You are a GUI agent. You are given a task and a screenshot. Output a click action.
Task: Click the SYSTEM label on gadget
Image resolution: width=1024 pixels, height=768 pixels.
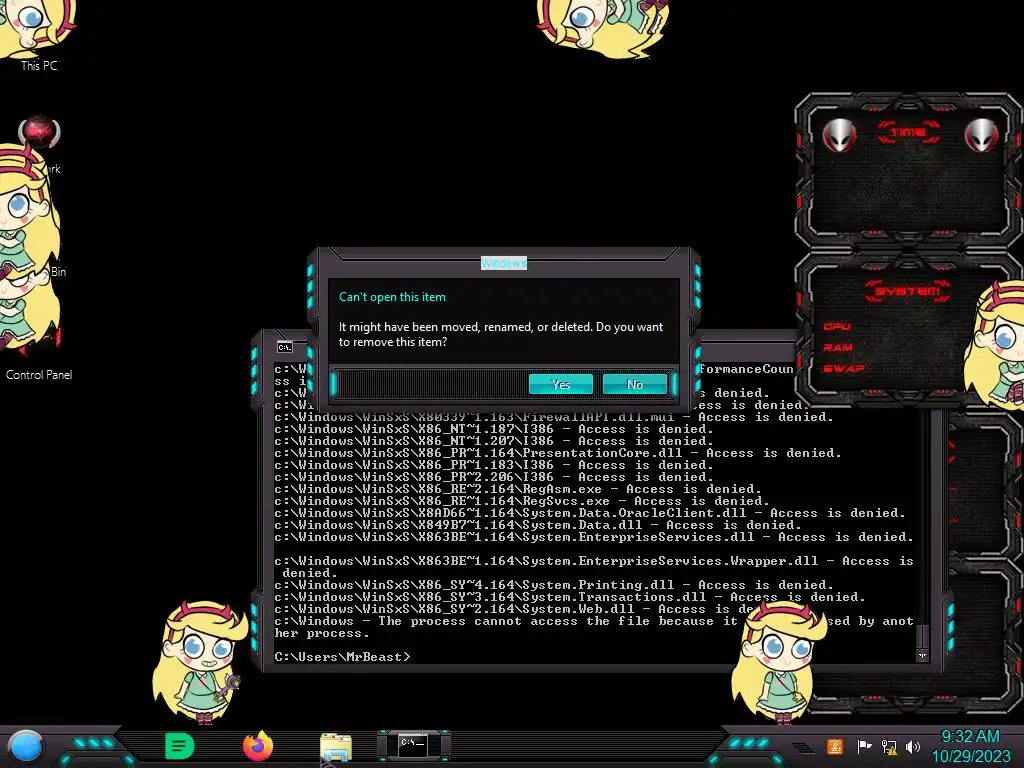908,291
